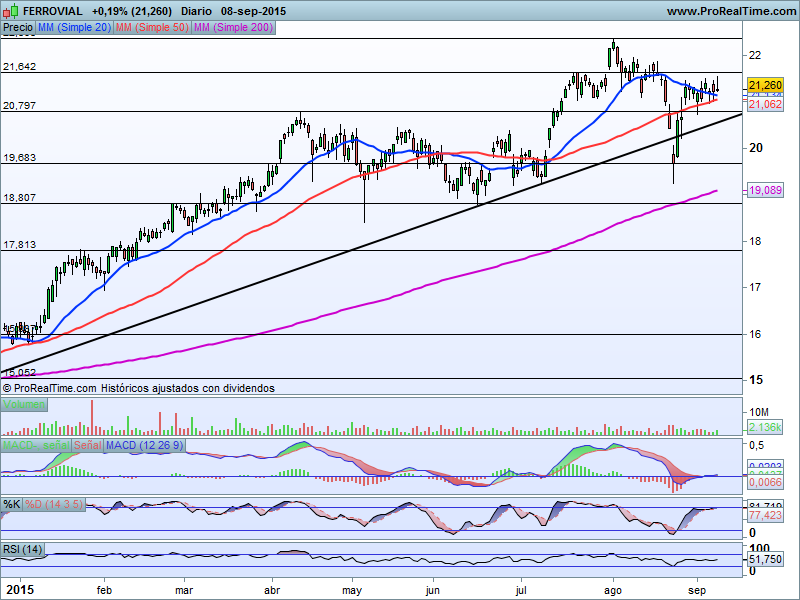Click the mar month label on time axis
Viewport: 800px width, 600px height.
tap(184, 590)
